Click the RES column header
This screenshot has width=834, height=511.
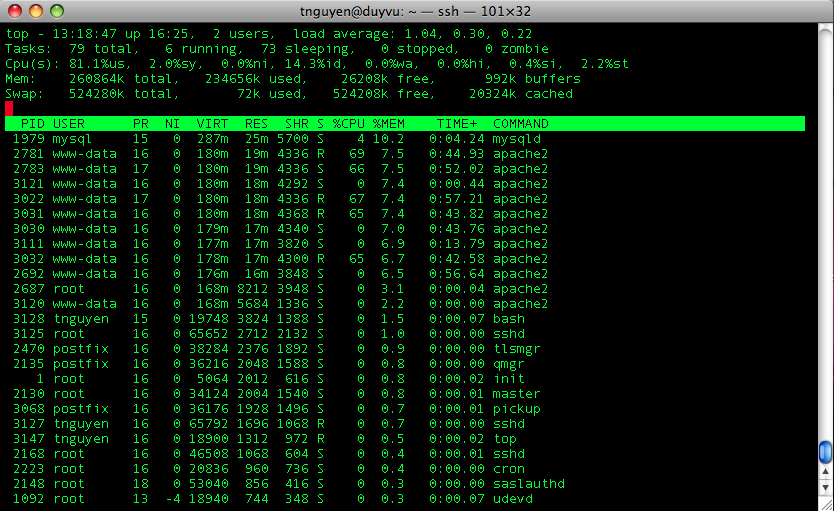coord(256,124)
